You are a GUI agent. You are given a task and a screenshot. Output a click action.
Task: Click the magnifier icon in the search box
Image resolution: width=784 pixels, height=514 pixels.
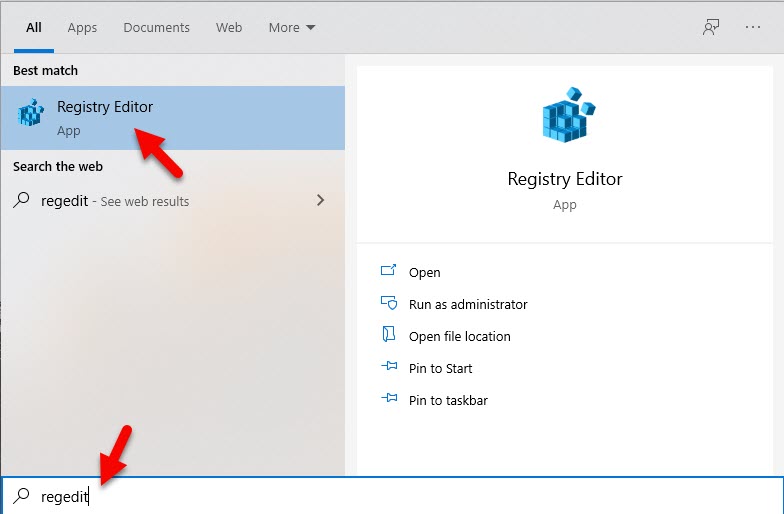tap(21, 496)
